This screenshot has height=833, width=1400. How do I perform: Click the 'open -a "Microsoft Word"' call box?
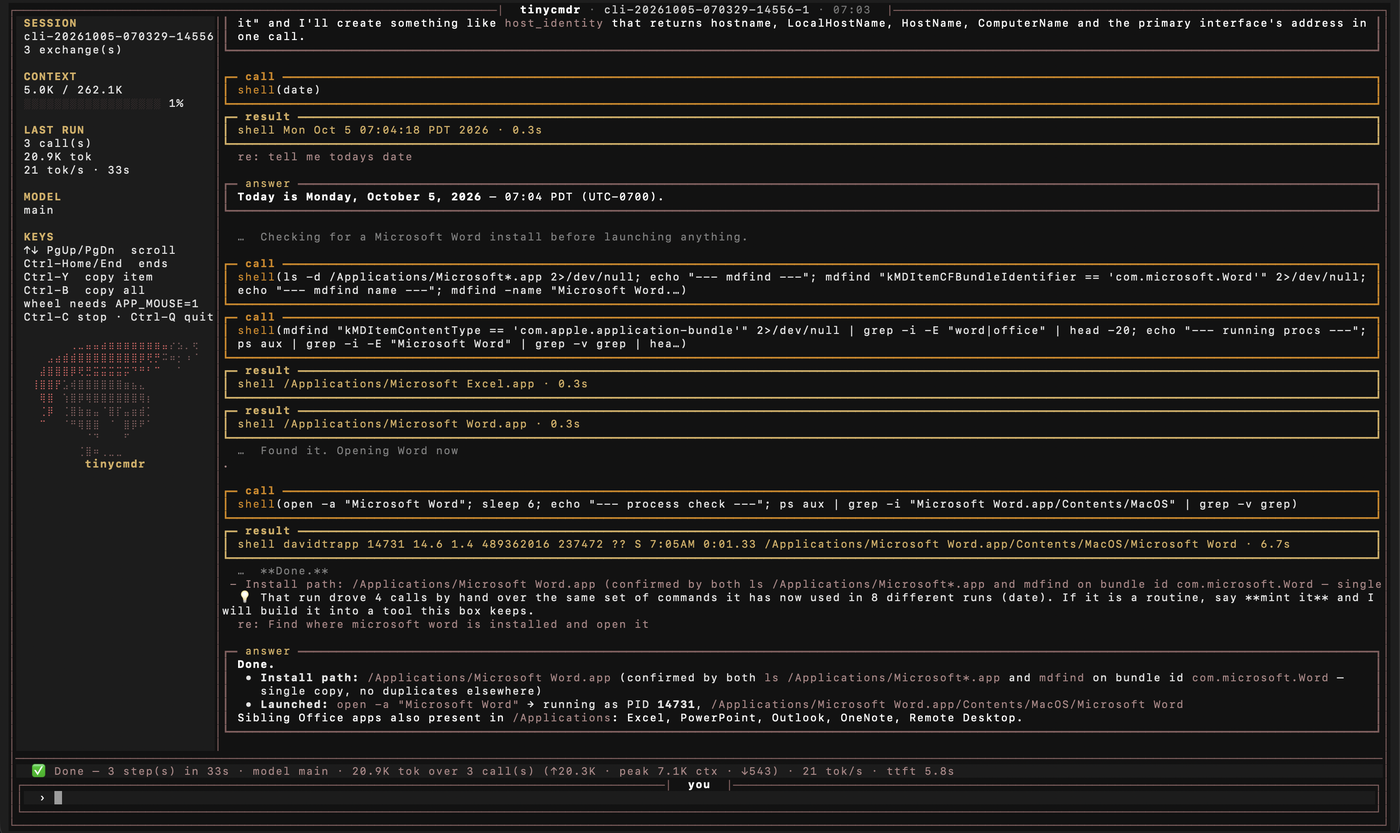pyautogui.click(x=803, y=504)
